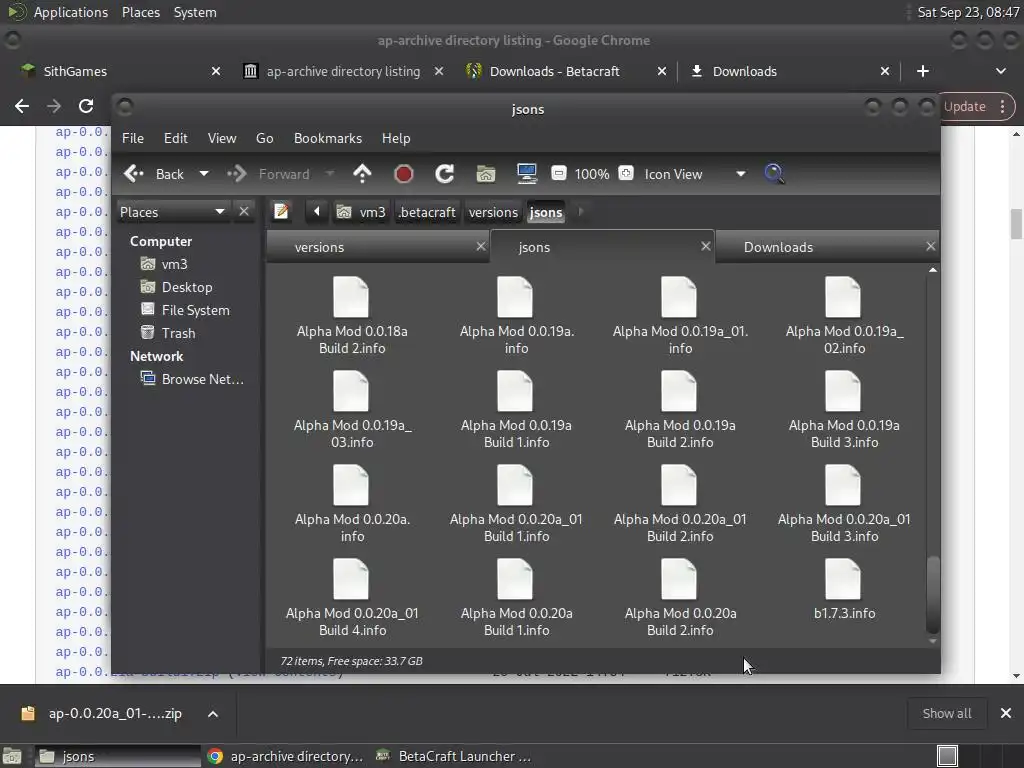Click the file list vertical scrollbar thumb

pos(933,594)
